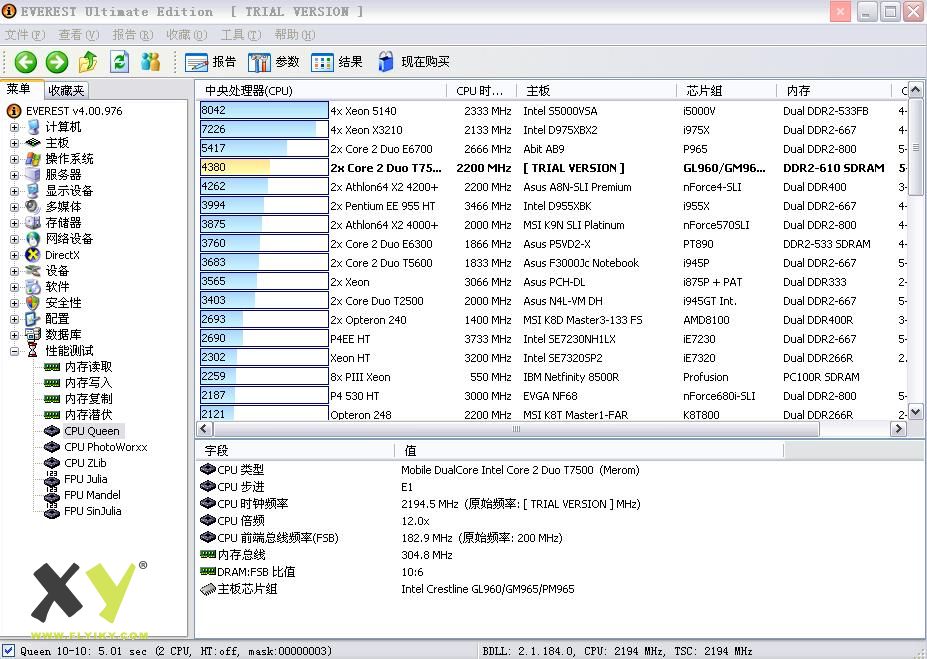This screenshot has height=659, width=927.
Task: Collapse the 性能测试 tree node
Action: (x=14, y=351)
